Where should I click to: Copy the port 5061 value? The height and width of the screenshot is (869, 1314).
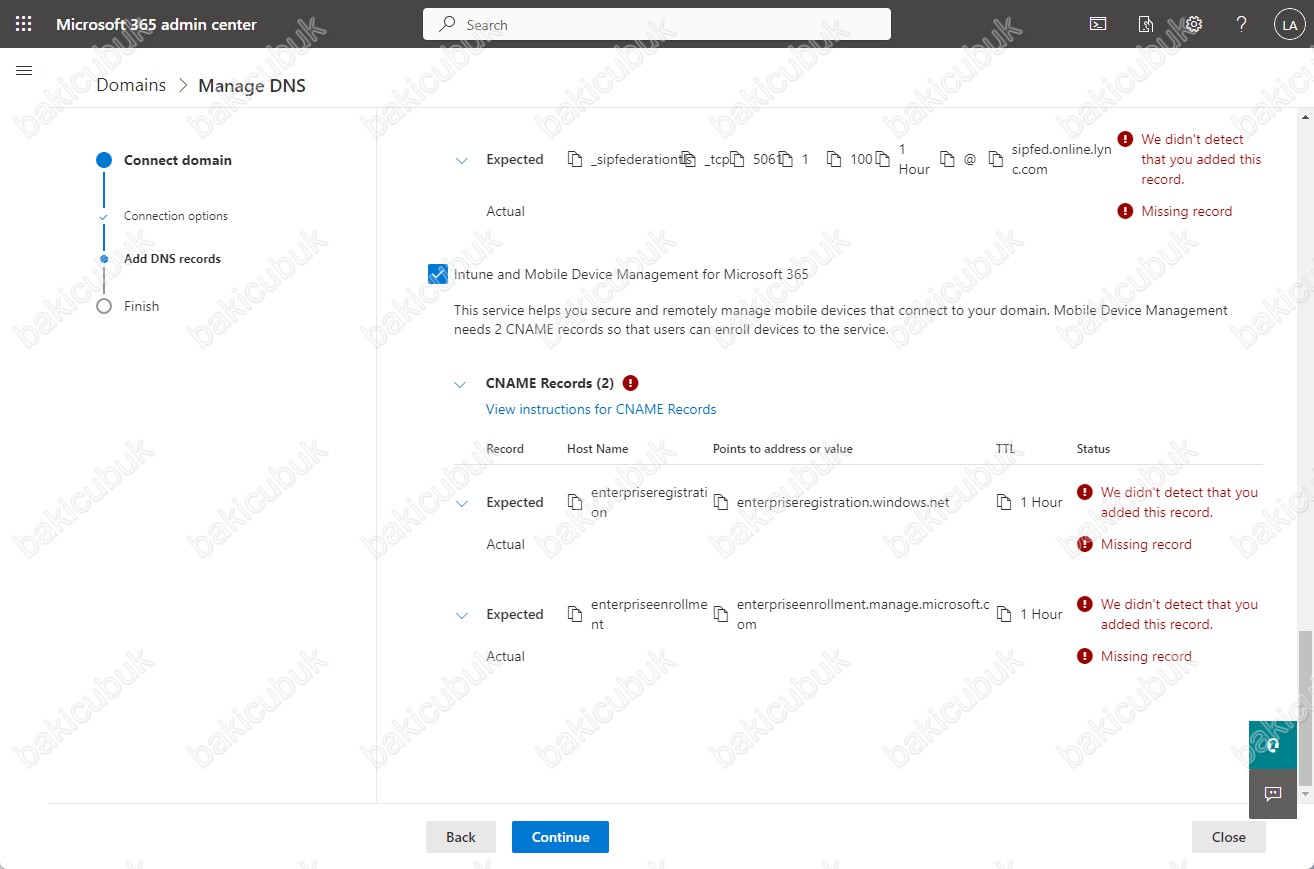(737, 160)
